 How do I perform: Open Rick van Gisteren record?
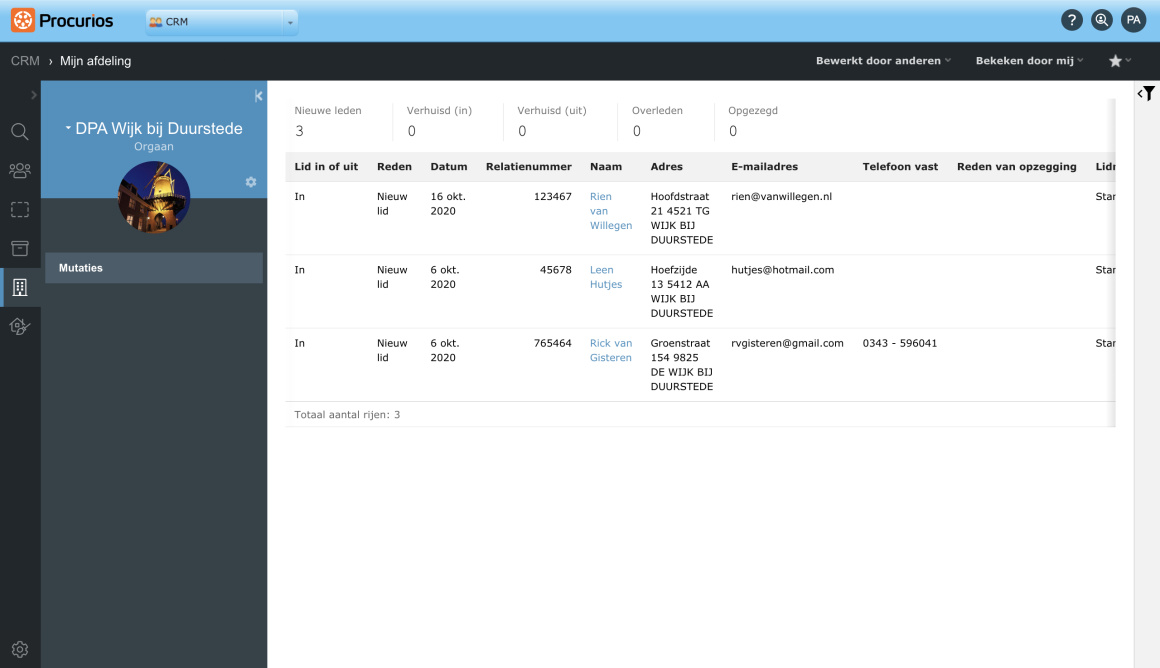coord(610,350)
